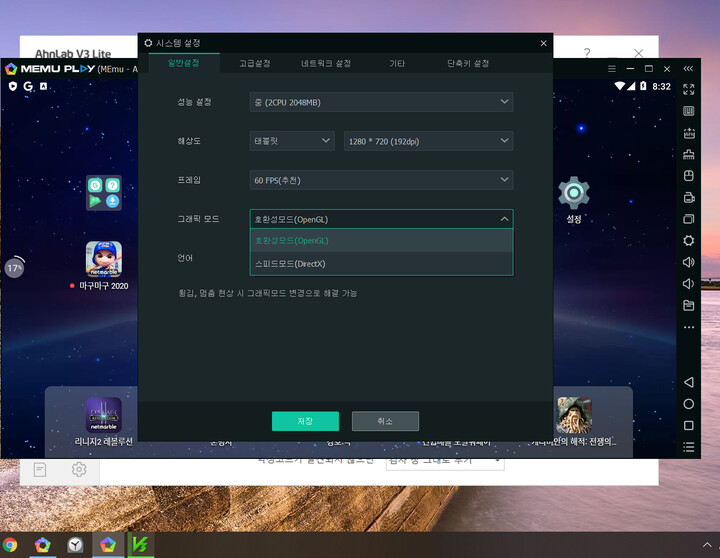Open the keyboard mapping icon in sidebar
This screenshot has height=558, width=720.
(x=688, y=111)
